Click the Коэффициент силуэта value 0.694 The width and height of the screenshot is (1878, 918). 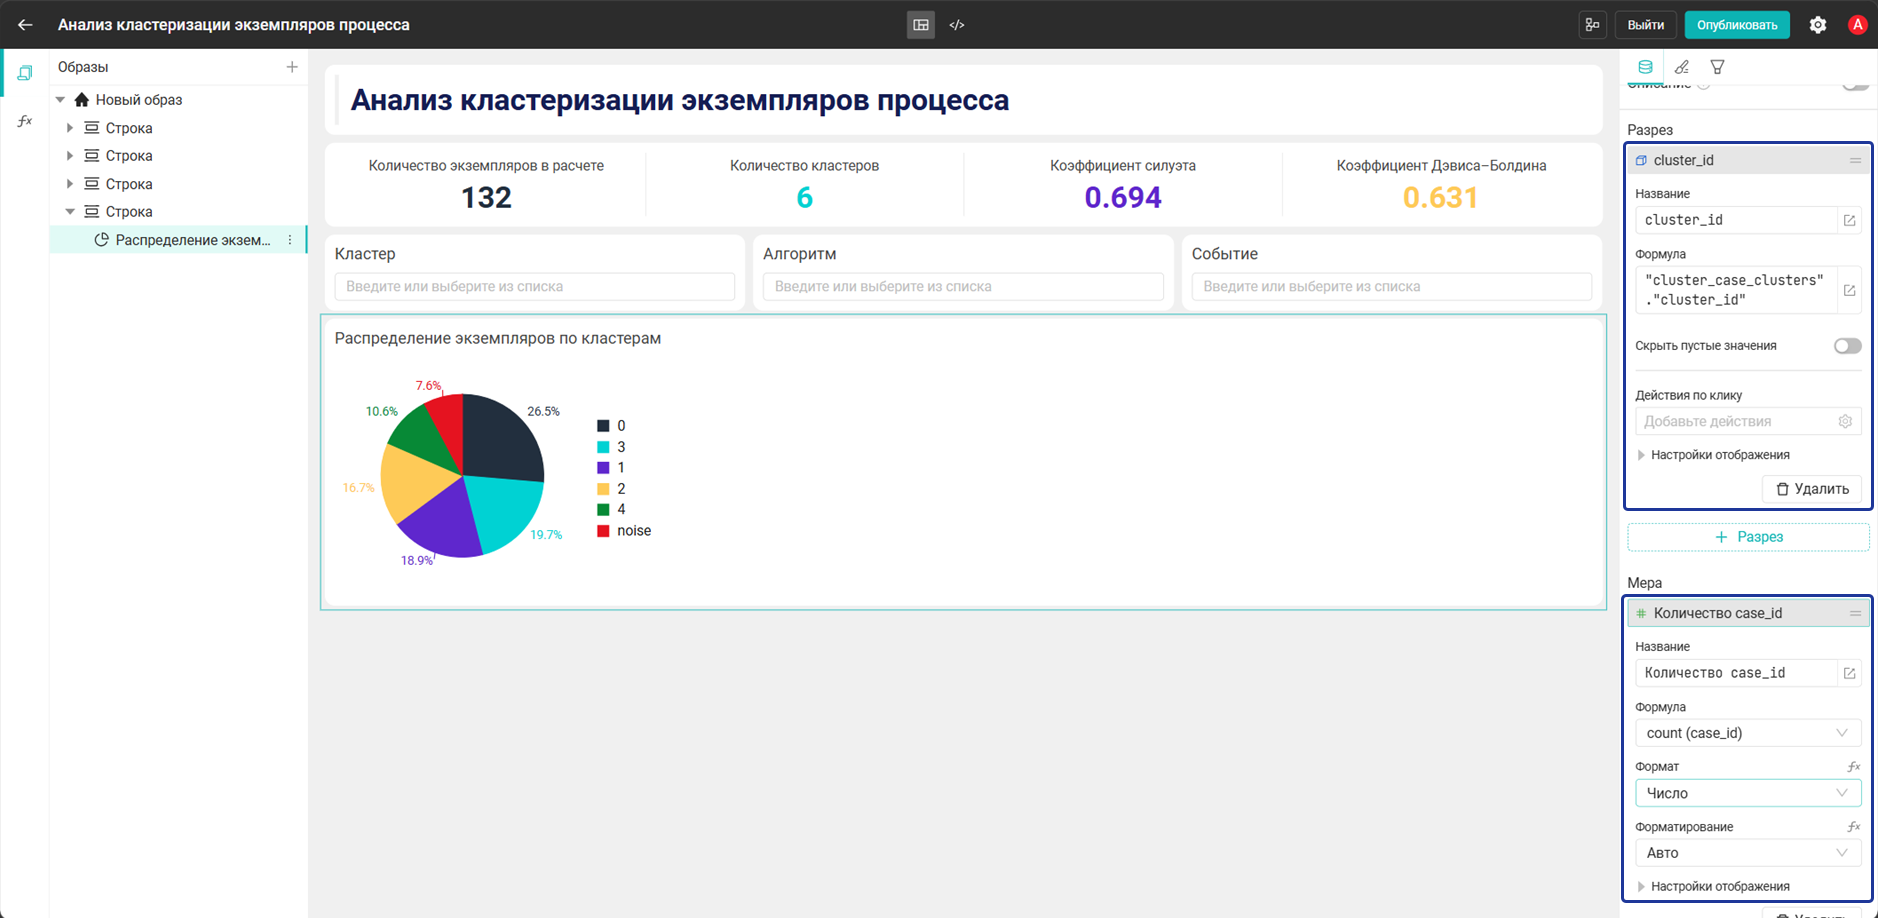(x=1123, y=198)
